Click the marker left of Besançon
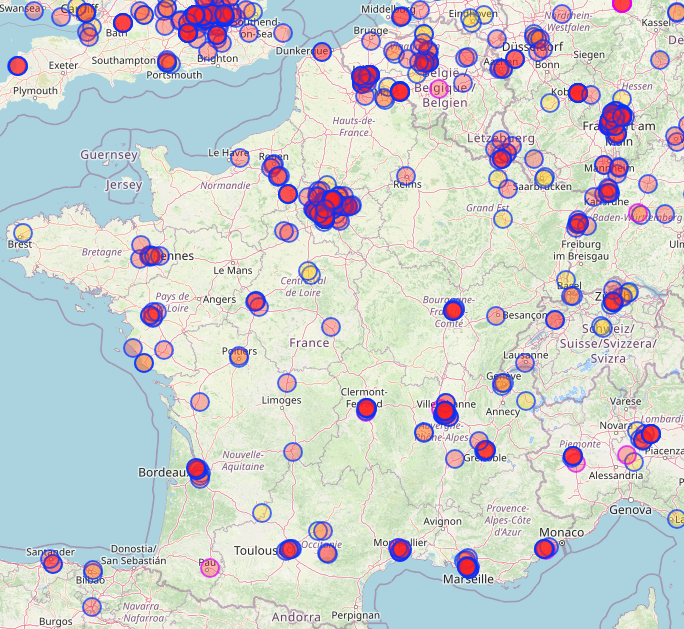The width and height of the screenshot is (684, 629). (x=495, y=315)
